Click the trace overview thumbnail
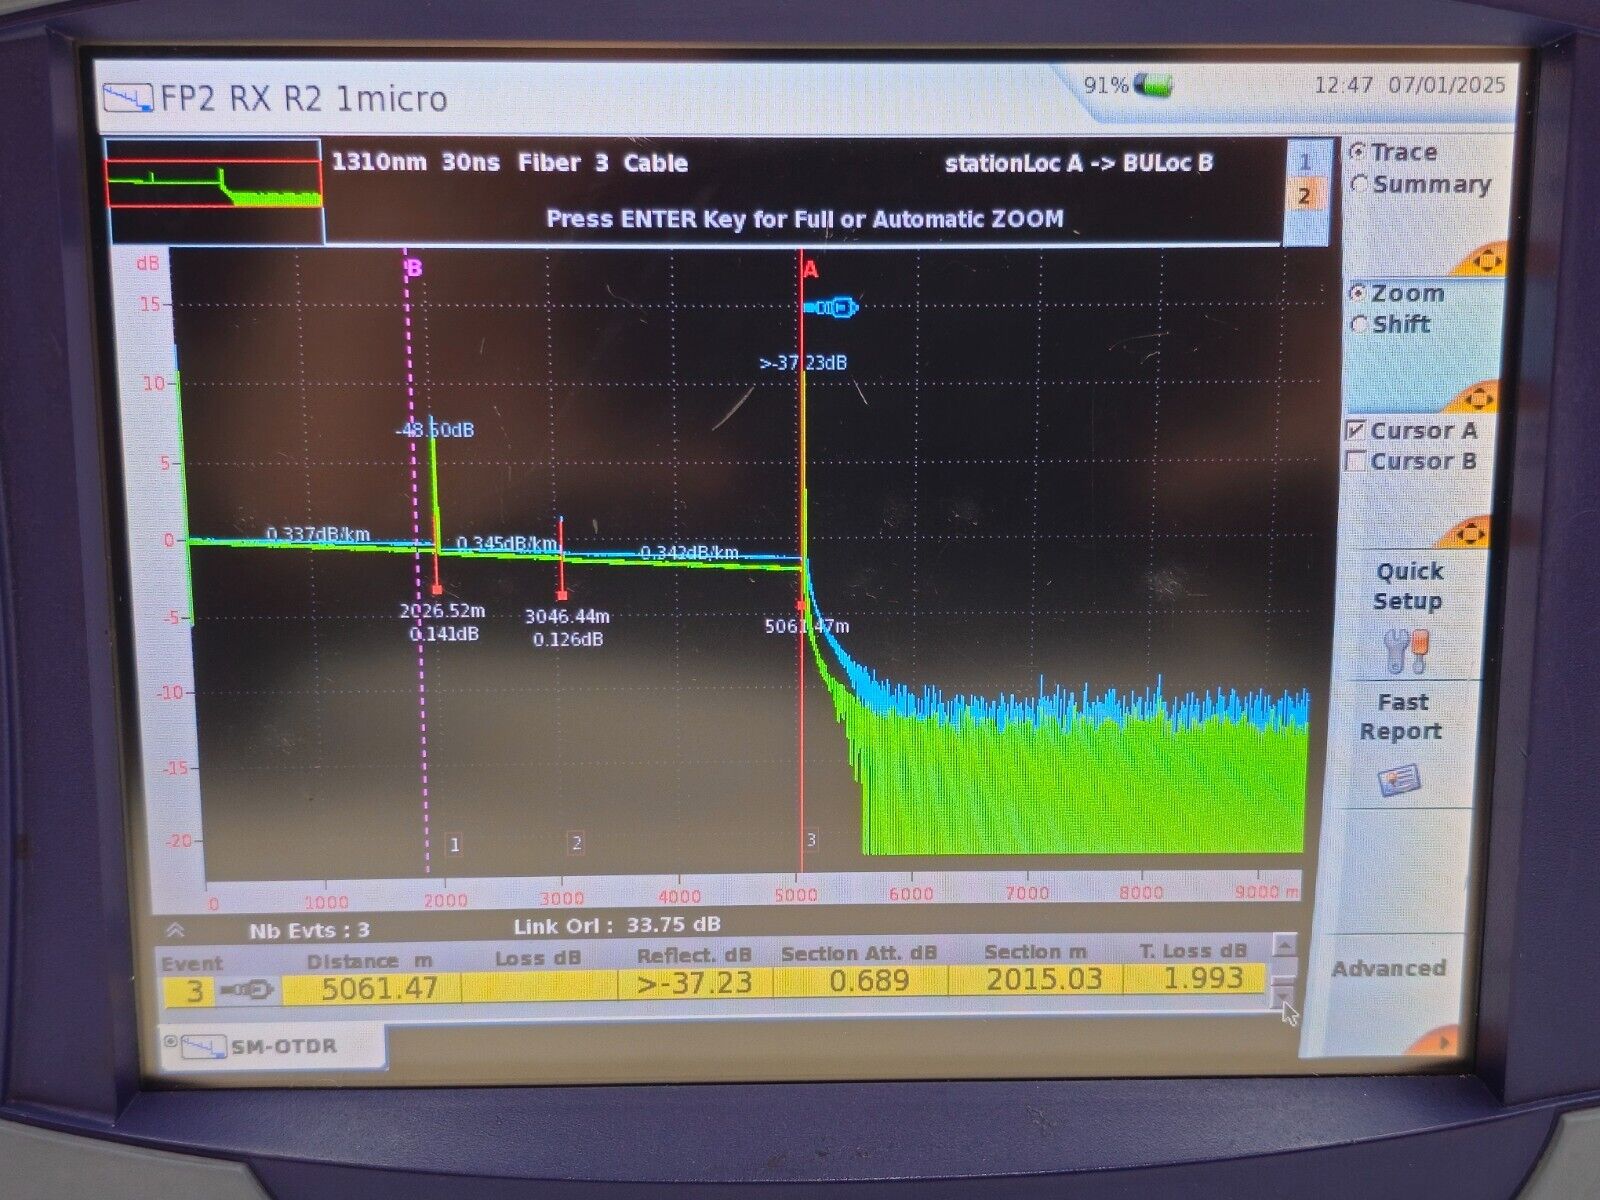Image resolution: width=1600 pixels, height=1200 pixels. coord(214,190)
